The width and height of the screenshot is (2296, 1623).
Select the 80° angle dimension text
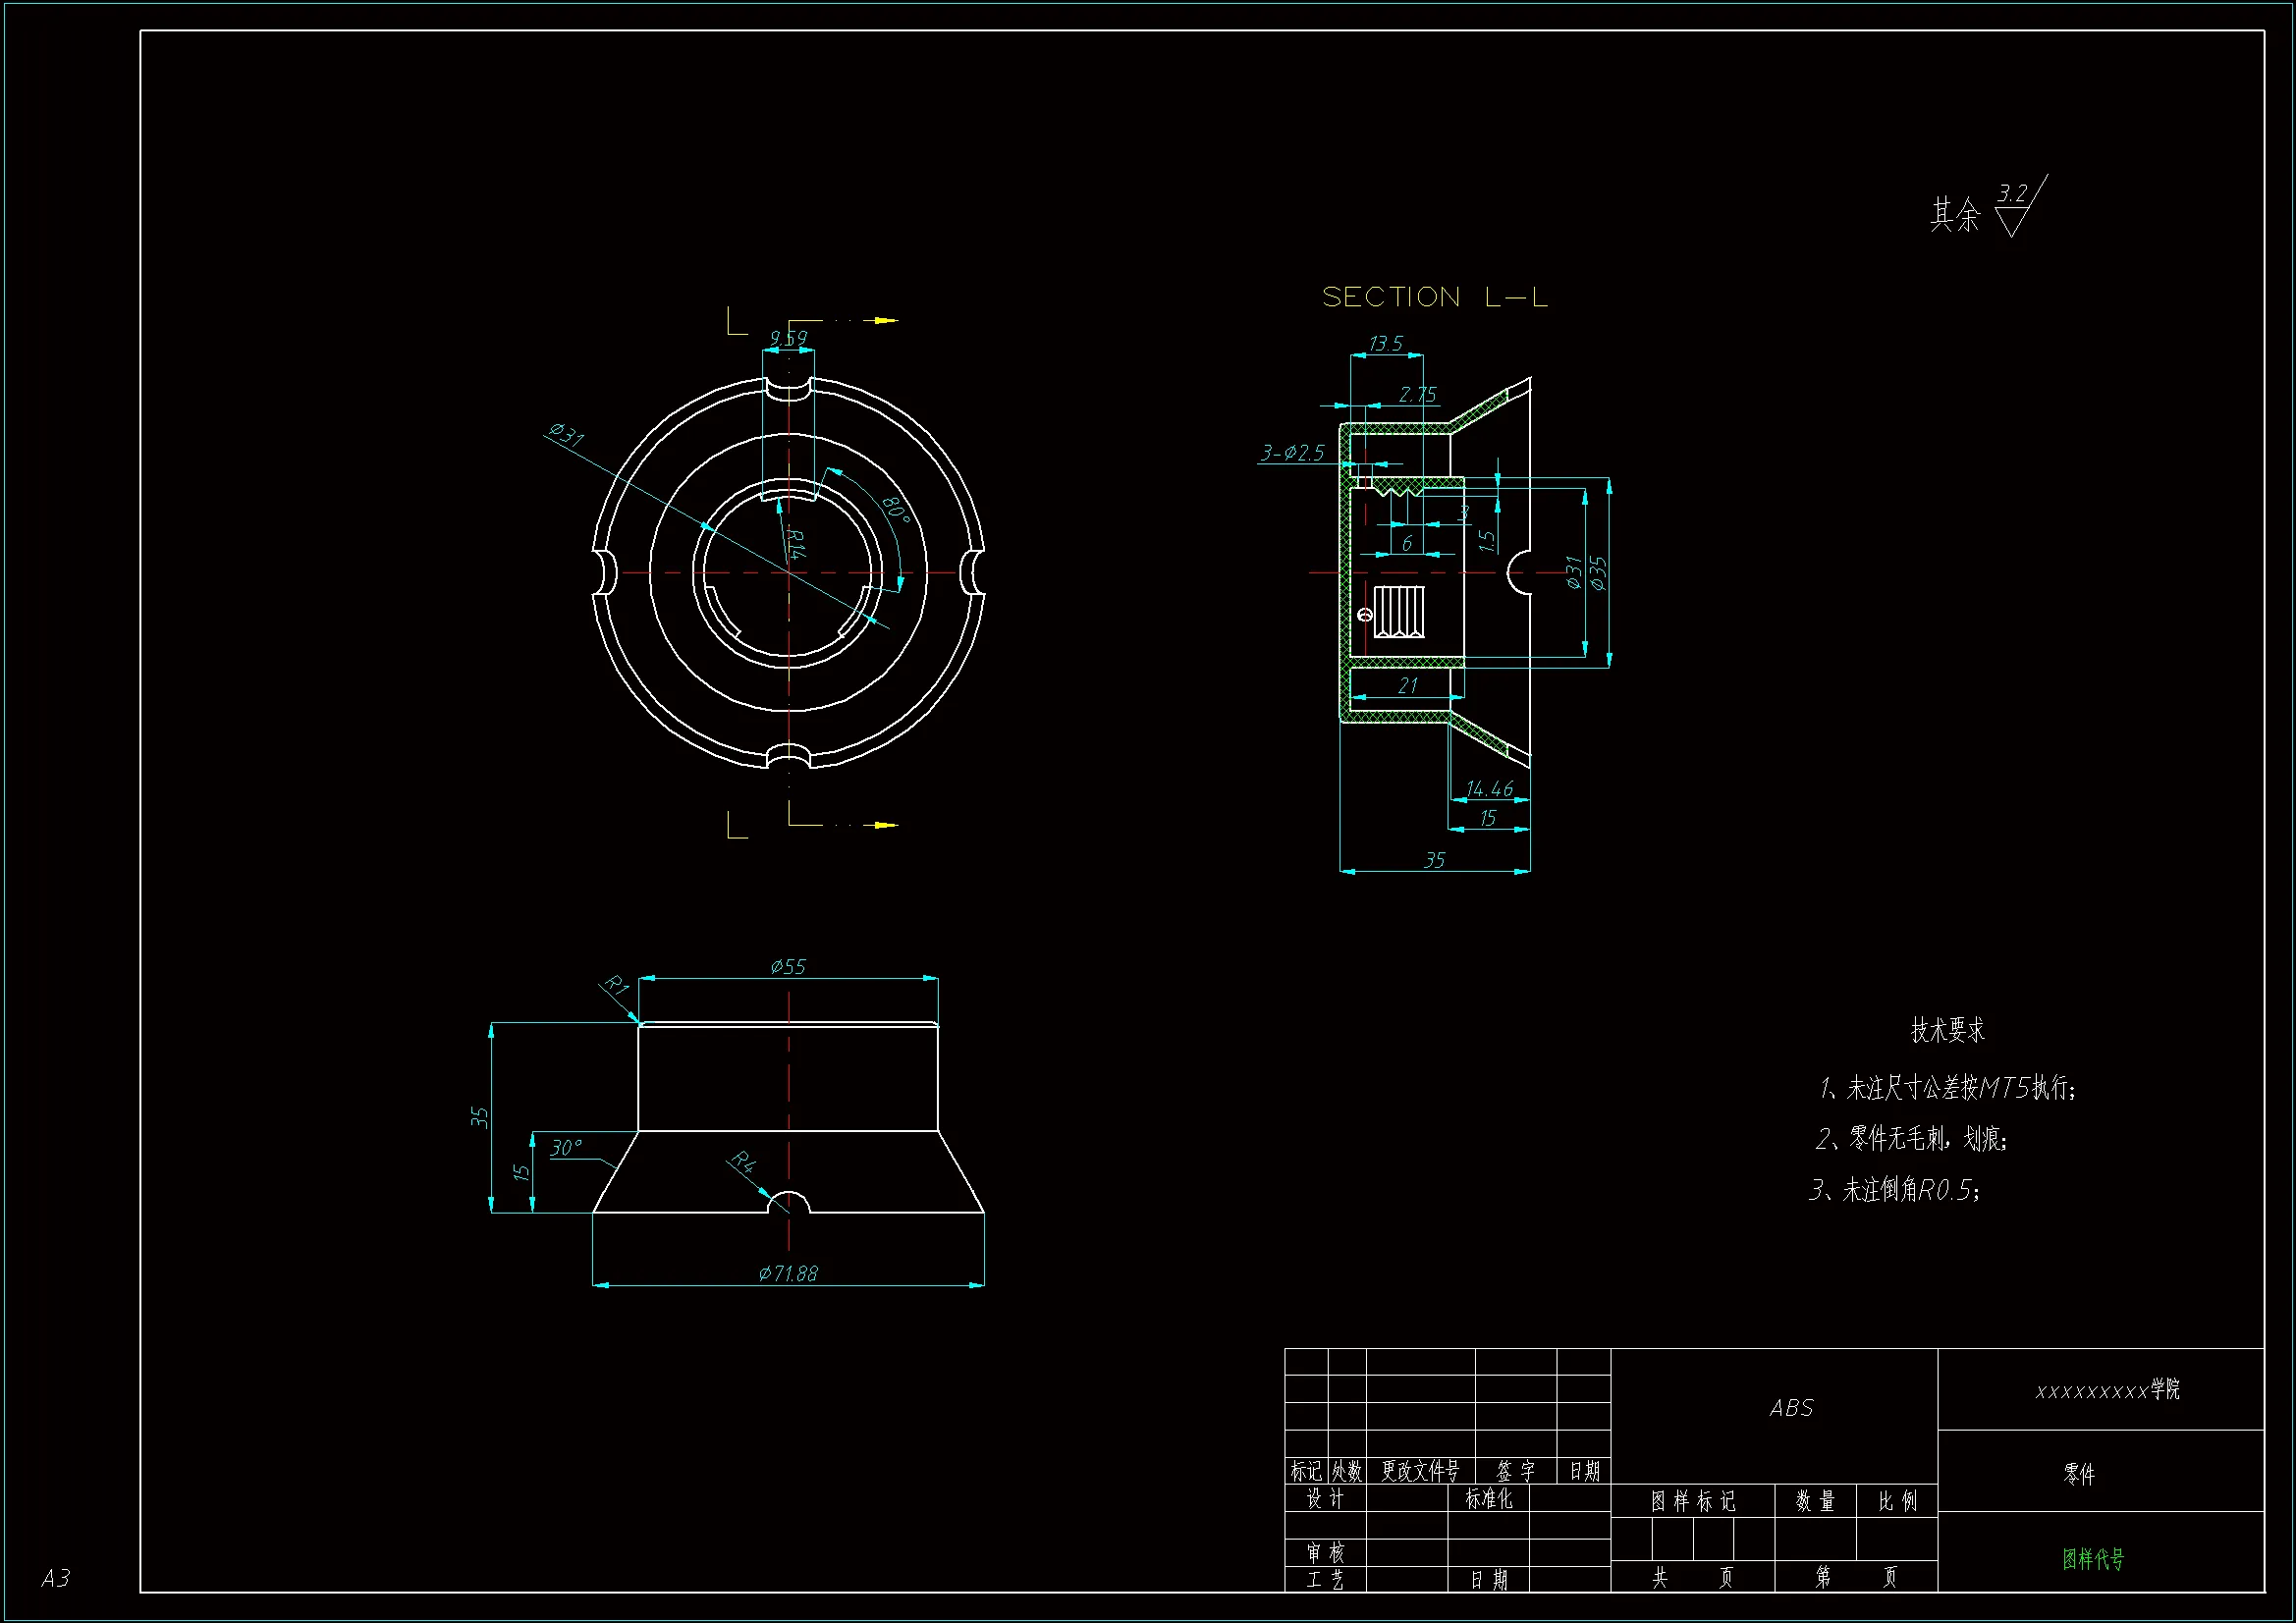point(895,509)
